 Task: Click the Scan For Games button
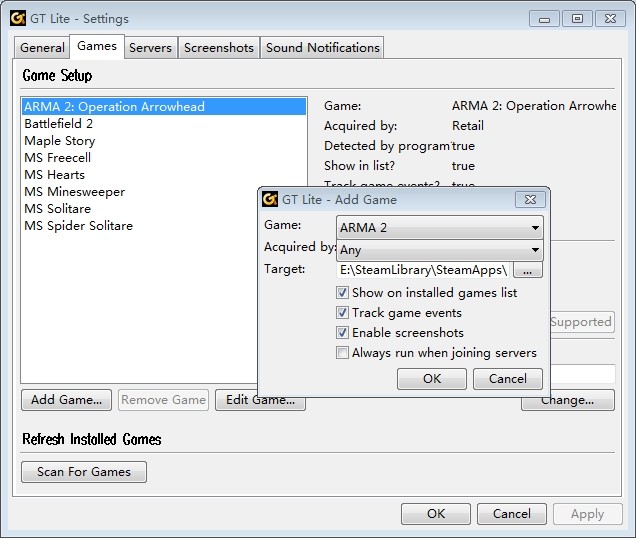pos(84,472)
